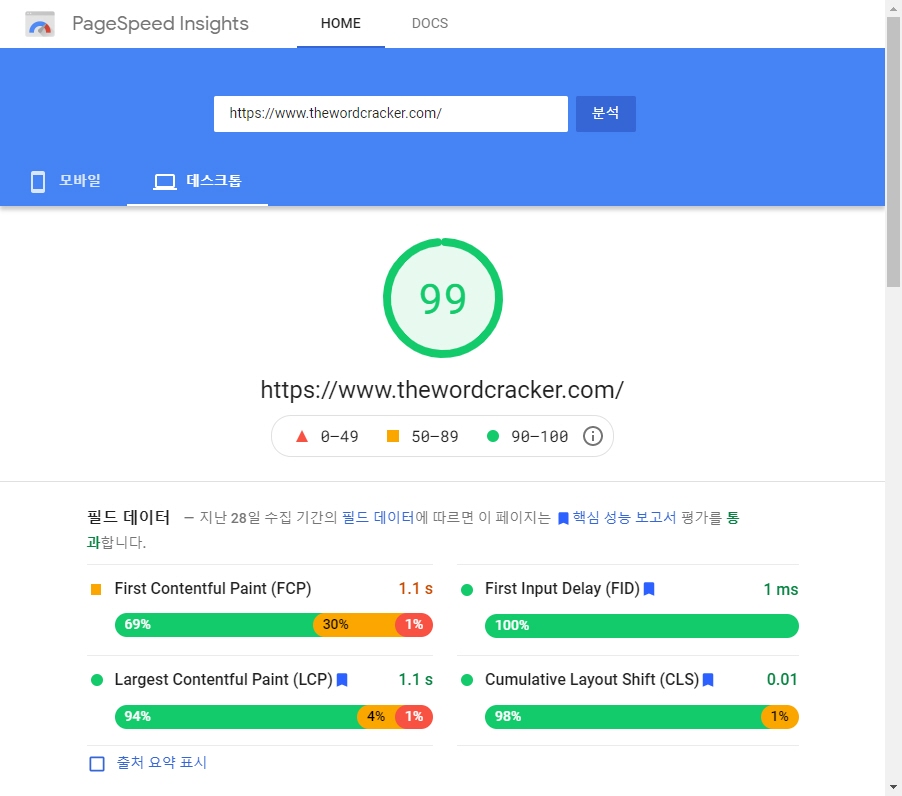Open the 핵심 성능 보고서 link
Image resolution: width=902 pixels, height=796 pixels.
point(624,518)
